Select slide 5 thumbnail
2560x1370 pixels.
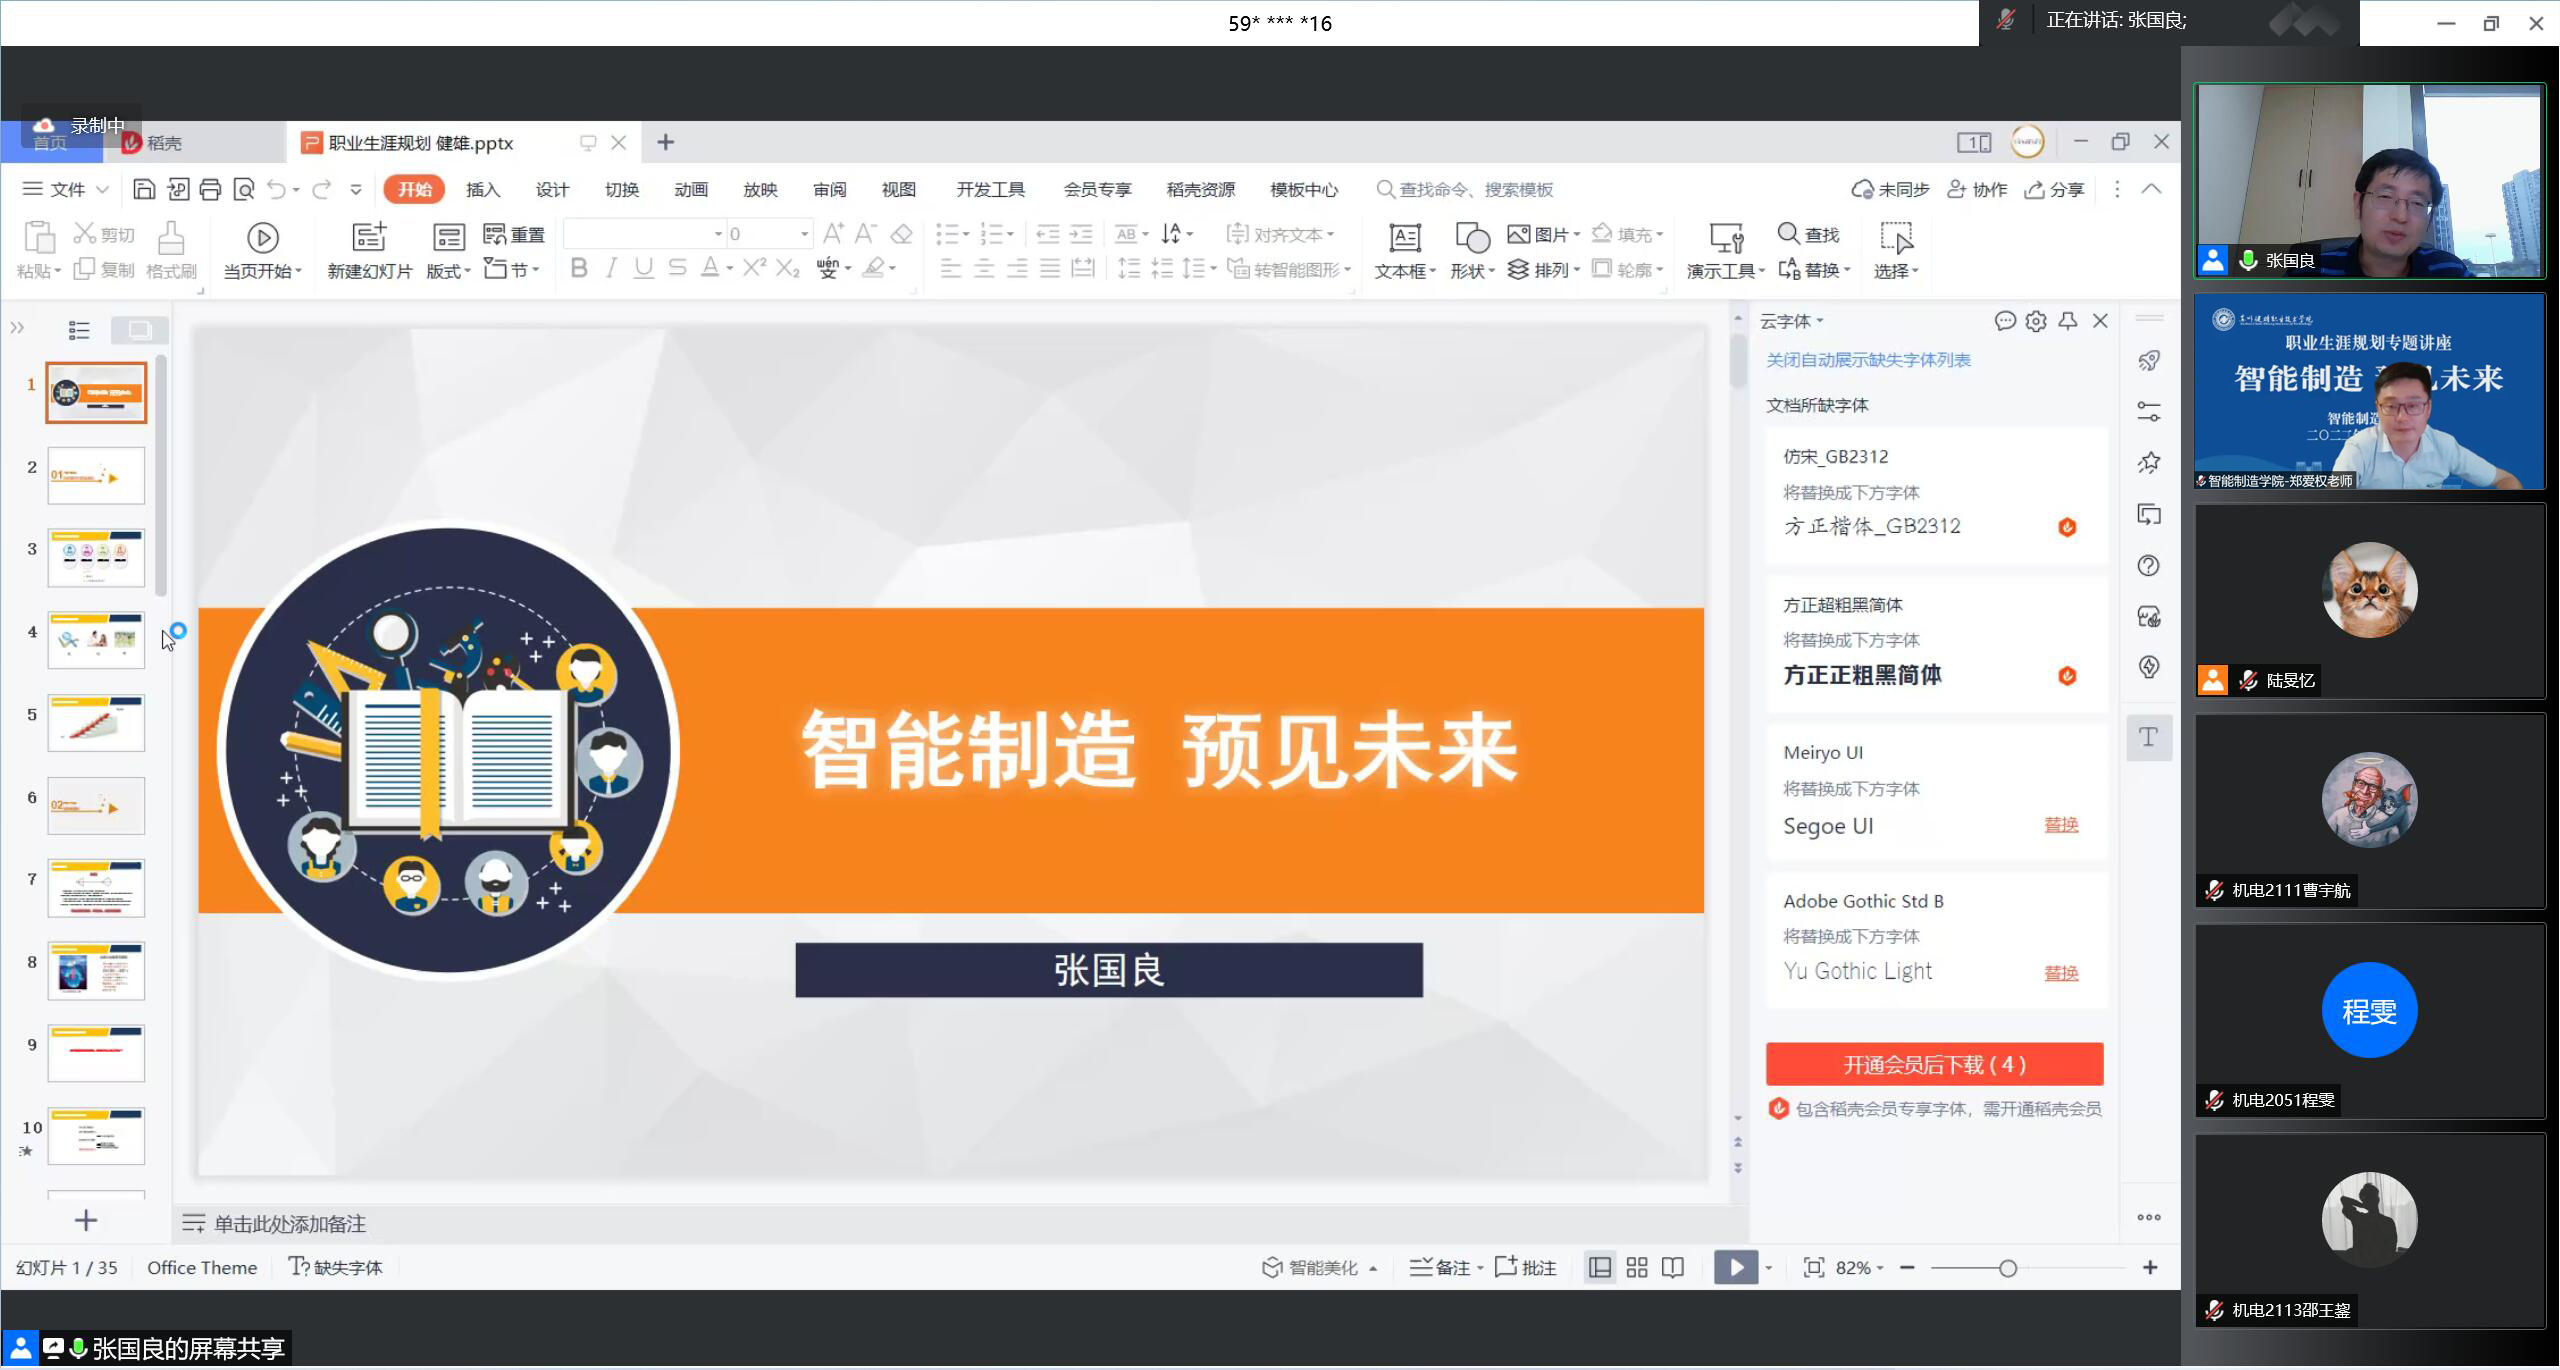(96, 723)
